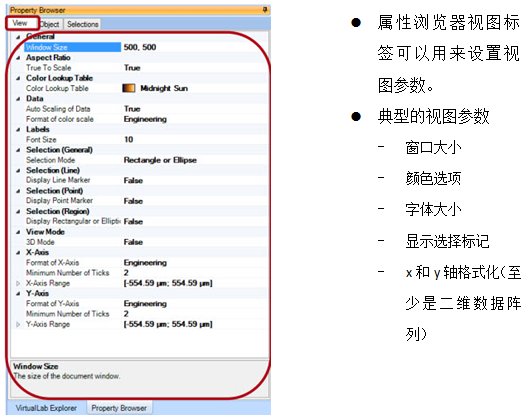
Task: Open the Selections tab
Action: tap(83, 24)
